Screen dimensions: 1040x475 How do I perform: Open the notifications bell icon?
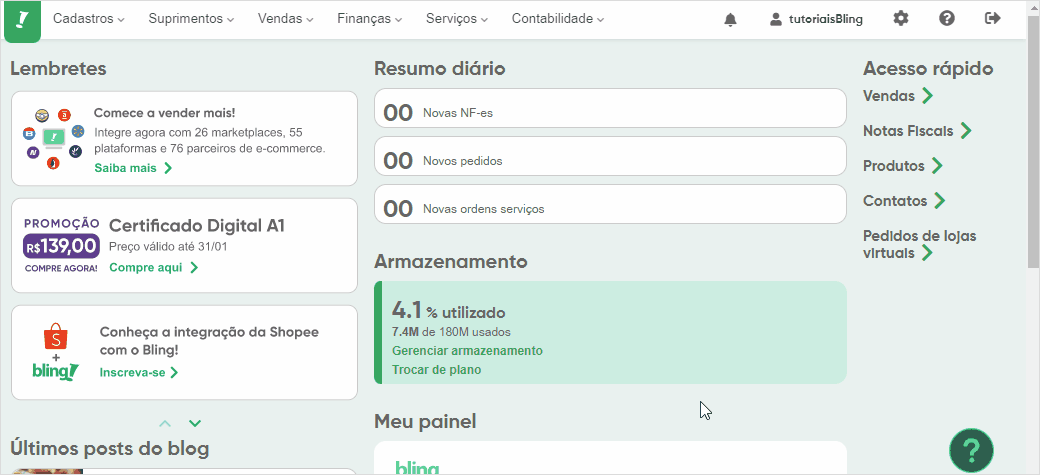click(x=730, y=19)
